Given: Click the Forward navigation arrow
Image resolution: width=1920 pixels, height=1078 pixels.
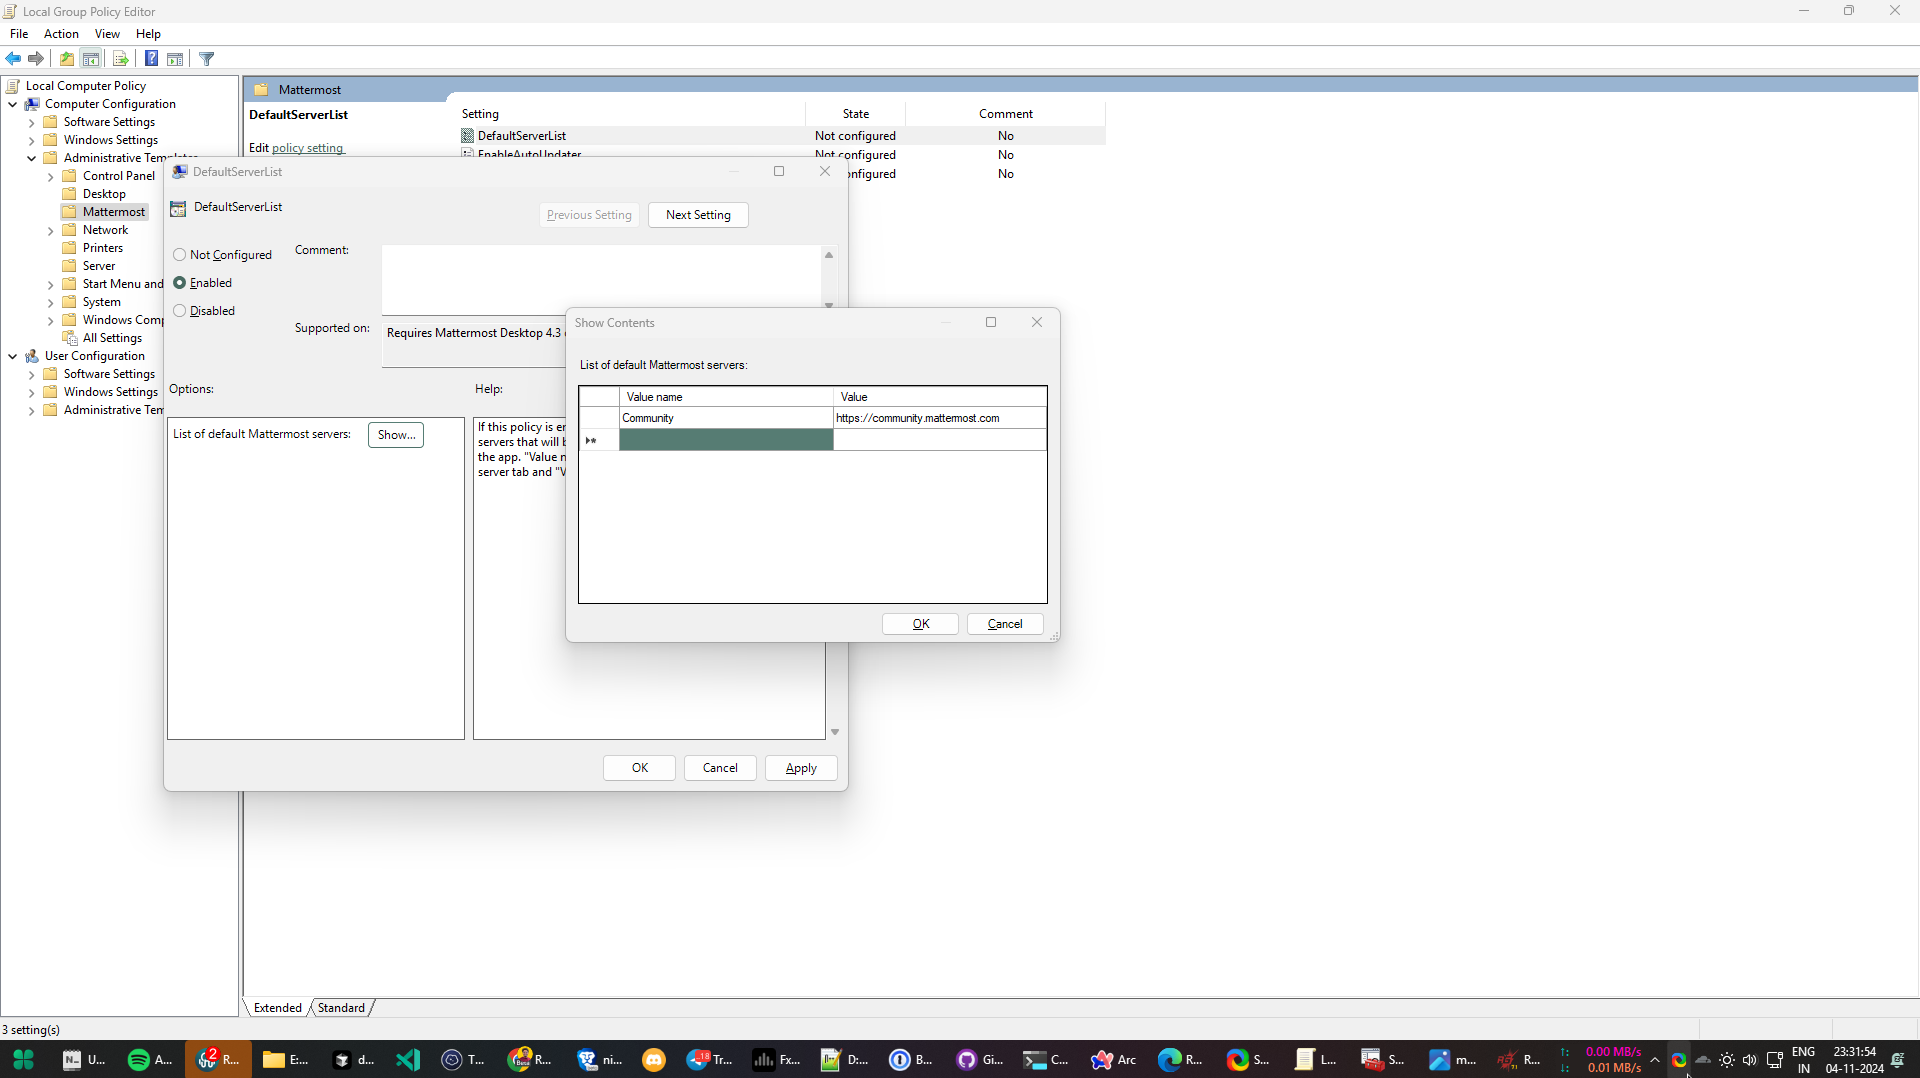Looking at the screenshot, I should (36, 58).
